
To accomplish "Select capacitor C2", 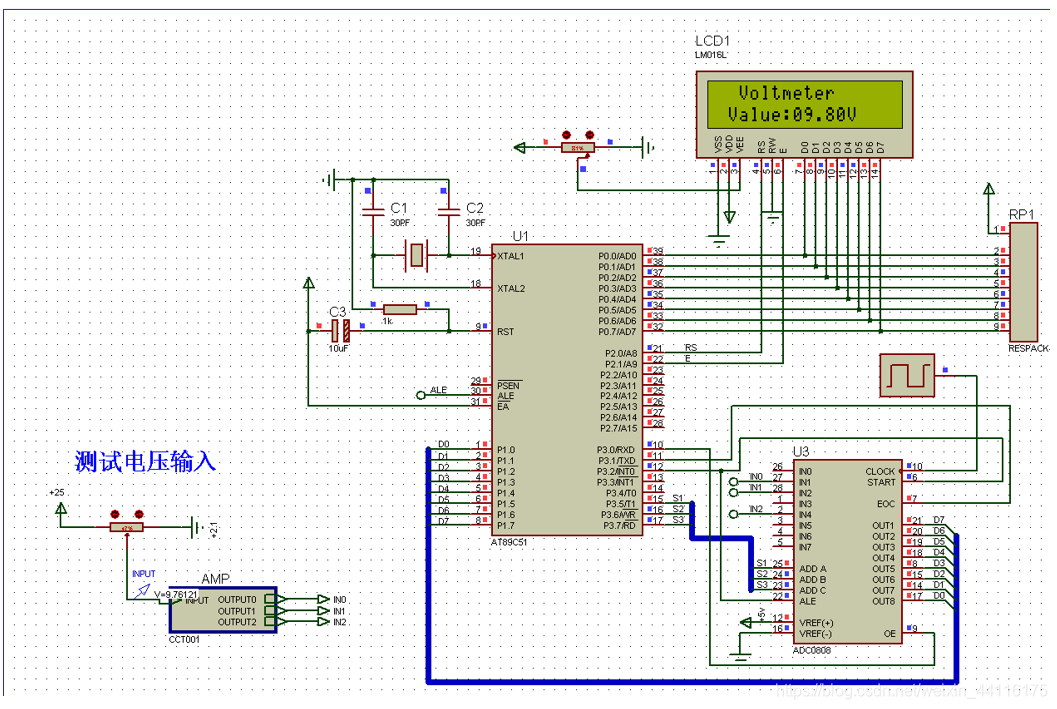I will (448, 211).
